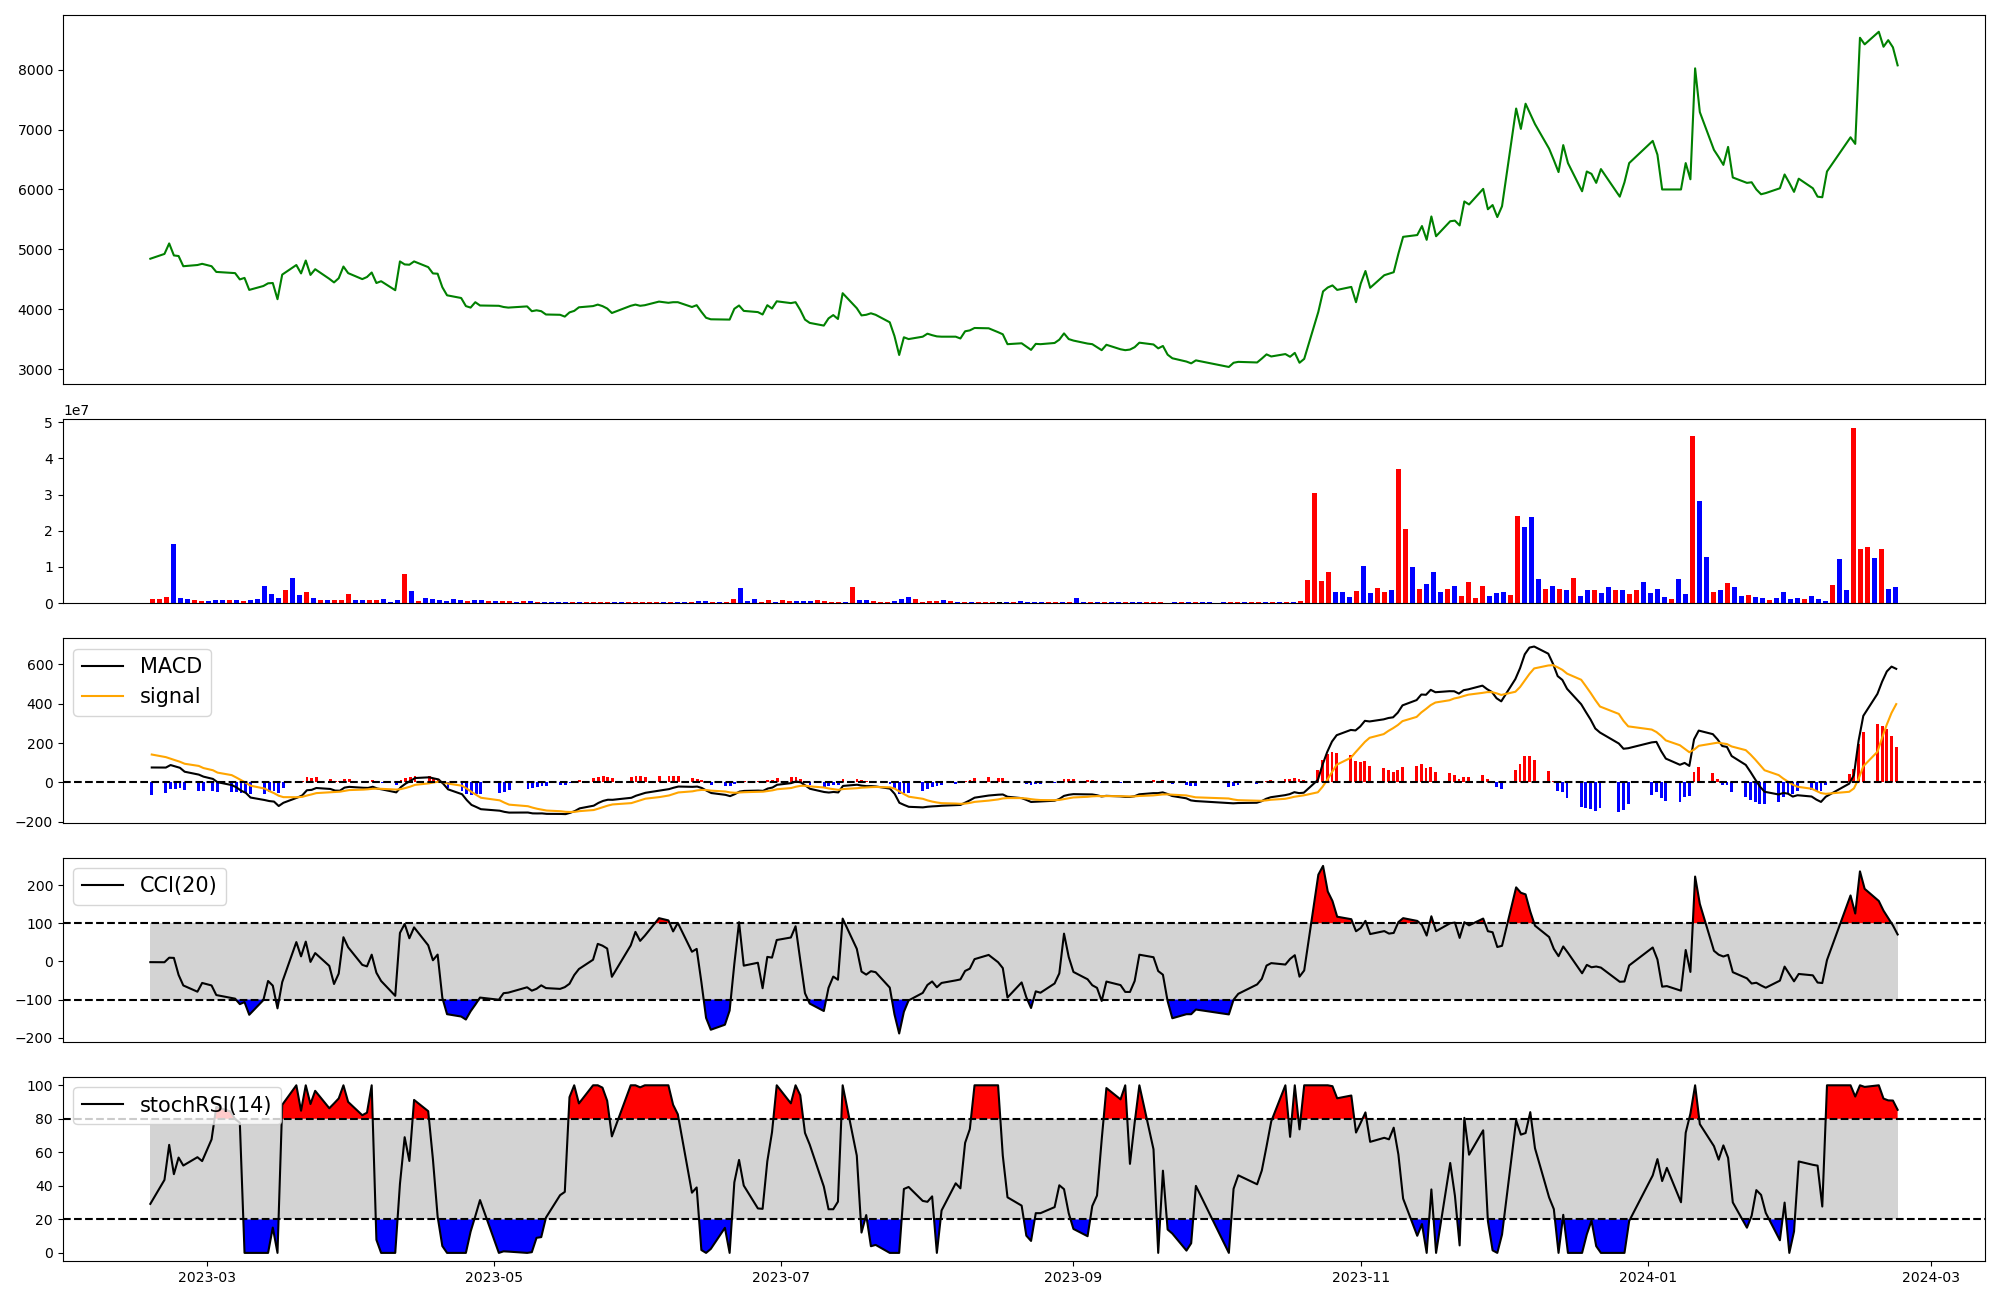Select the stochRSI(14) legend entry

(x=205, y=1105)
